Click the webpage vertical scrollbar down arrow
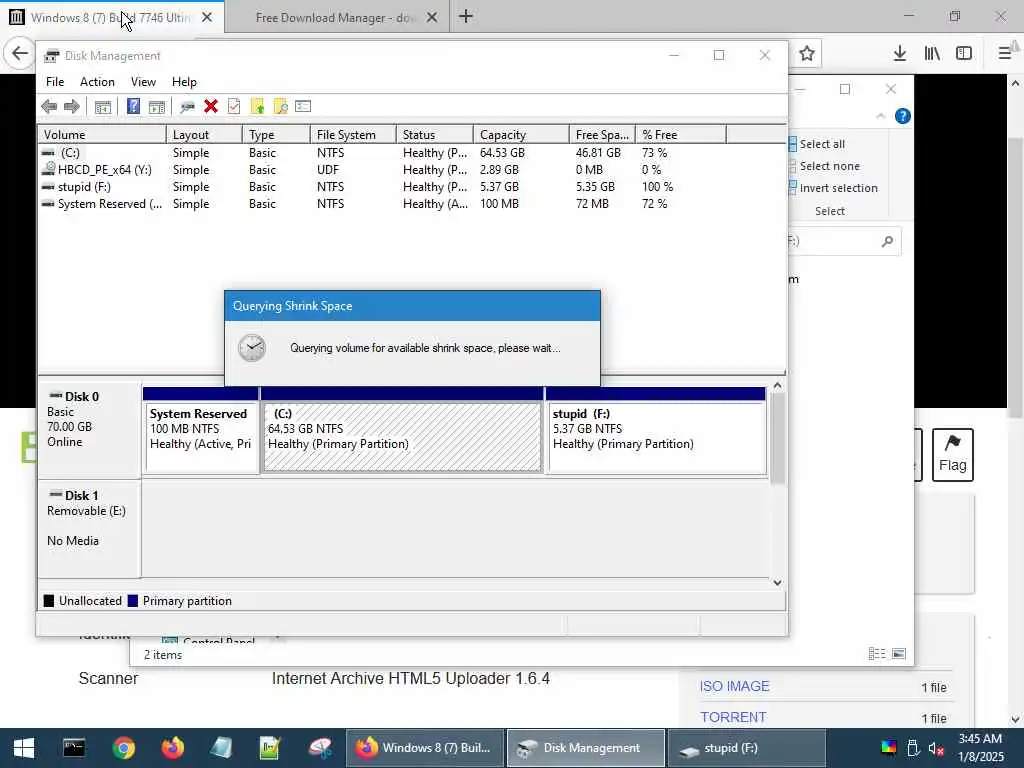The height and width of the screenshot is (768, 1024). [x=1015, y=720]
